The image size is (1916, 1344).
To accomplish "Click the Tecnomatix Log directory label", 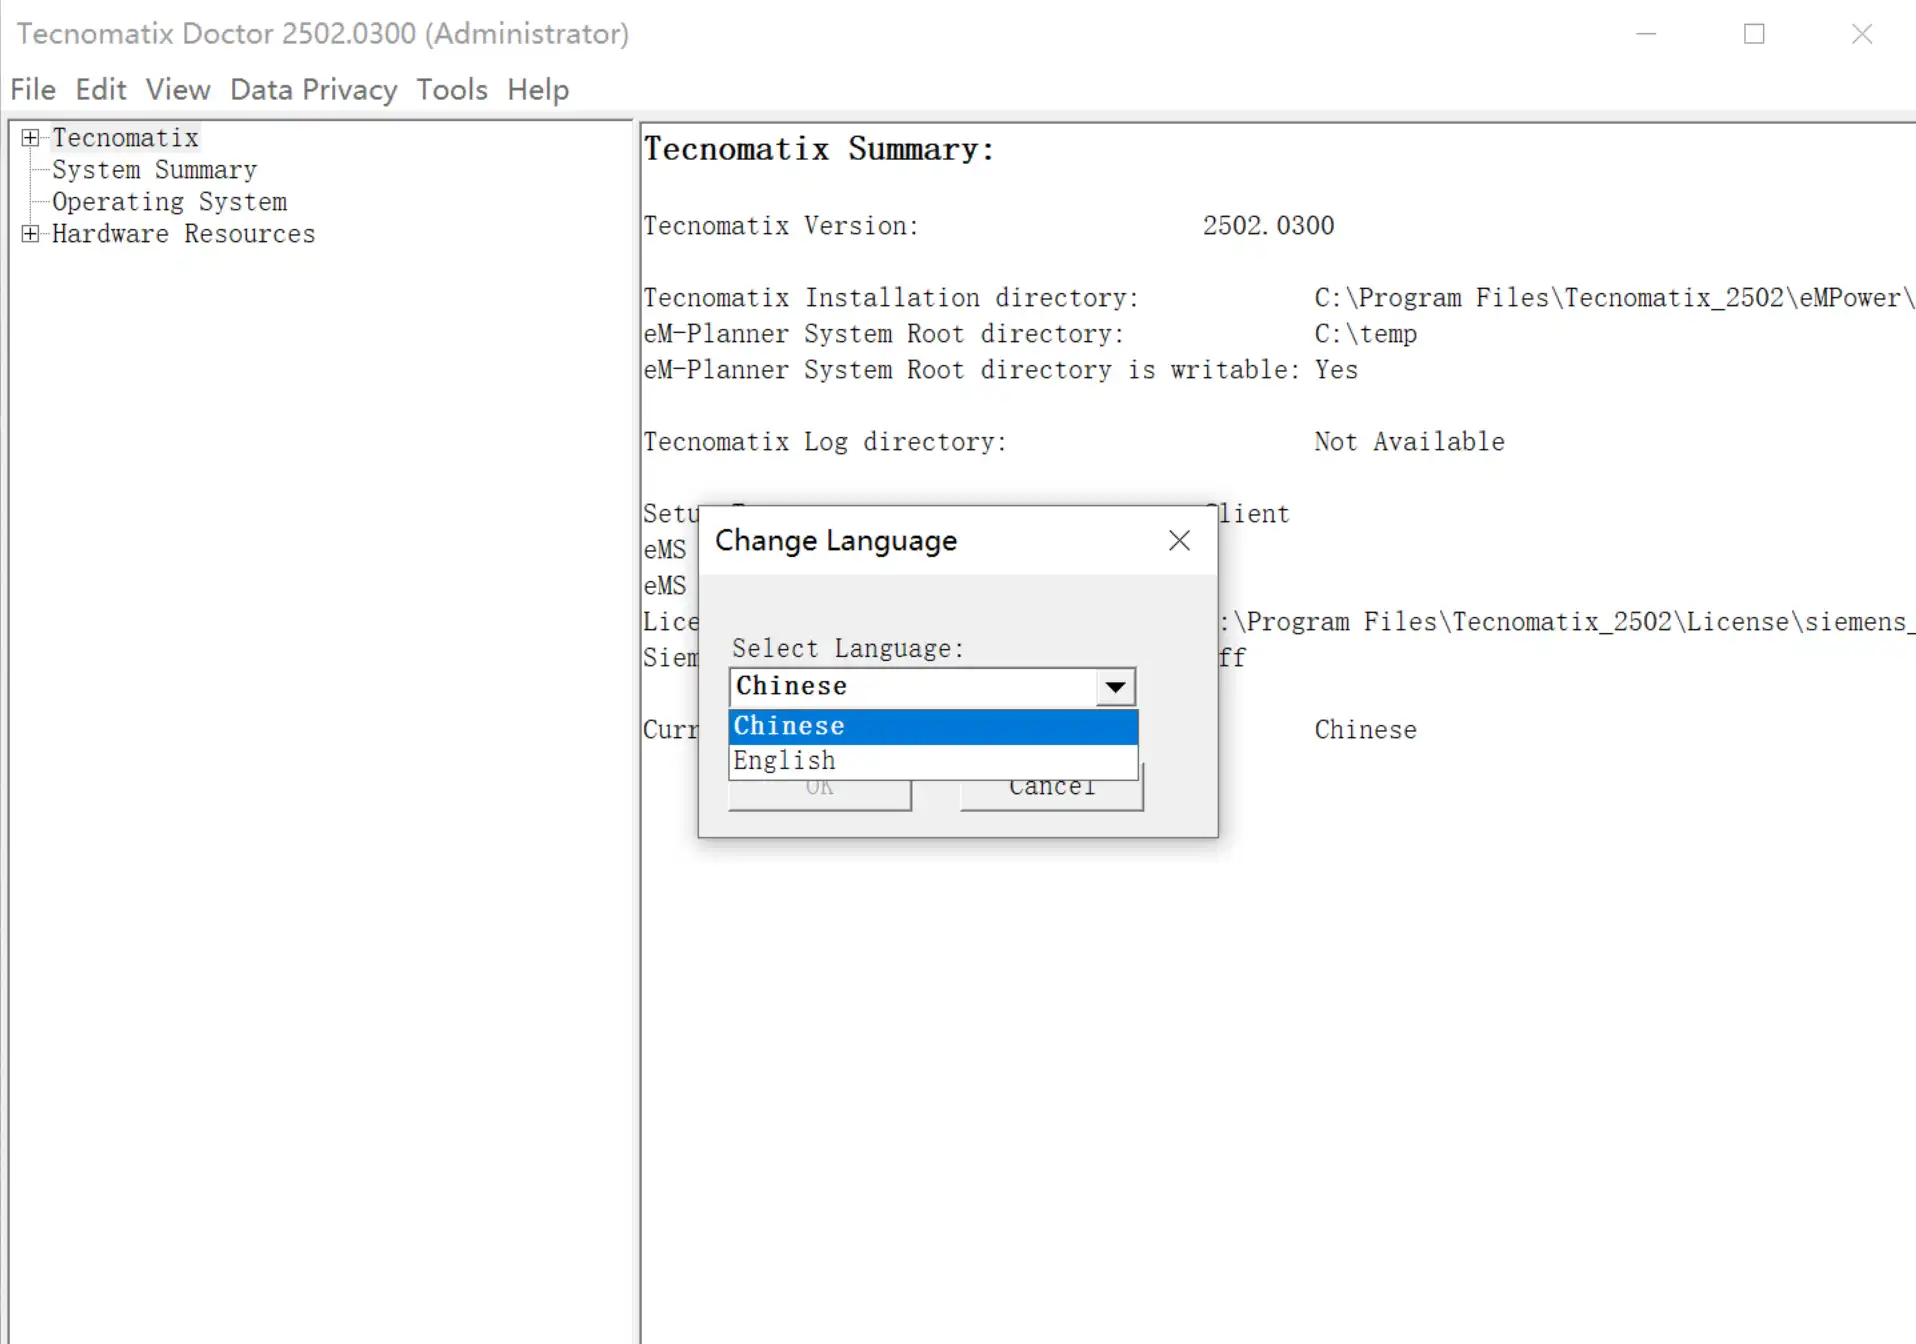I will [x=825, y=442].
